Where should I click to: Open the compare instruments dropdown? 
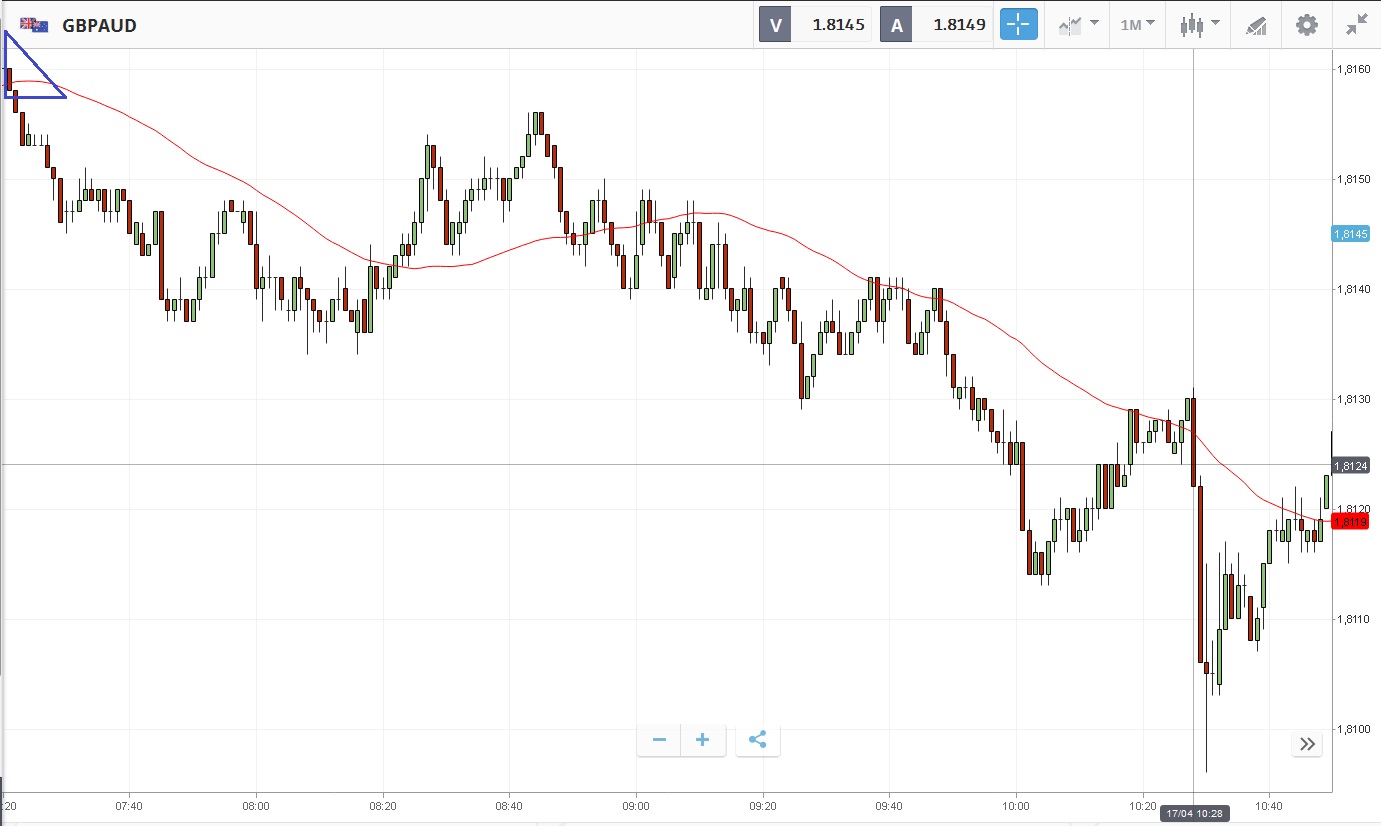pyautogui.click(x=1079, y=25)
